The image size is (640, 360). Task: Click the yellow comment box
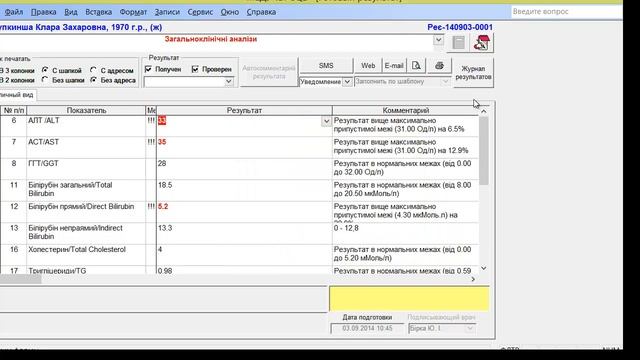point(409,299)
